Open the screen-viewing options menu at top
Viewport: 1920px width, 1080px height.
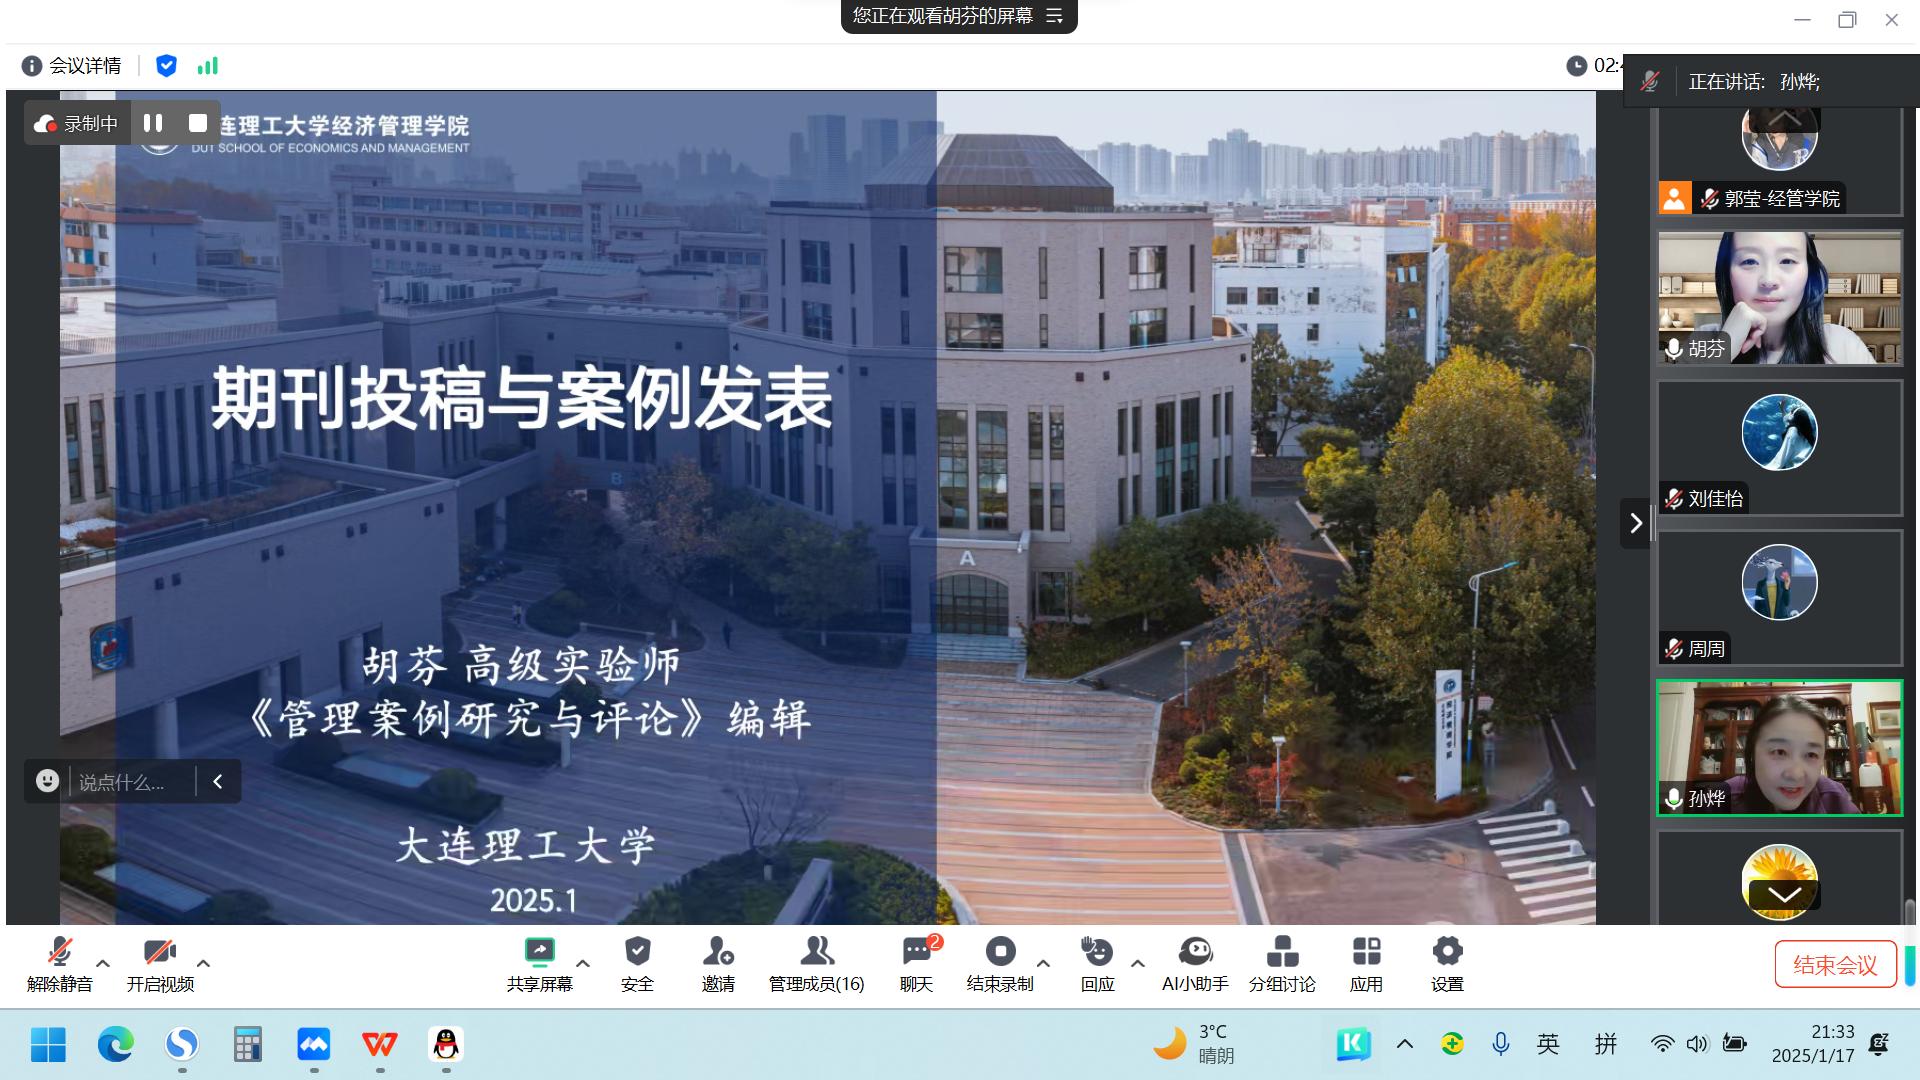1054,16
